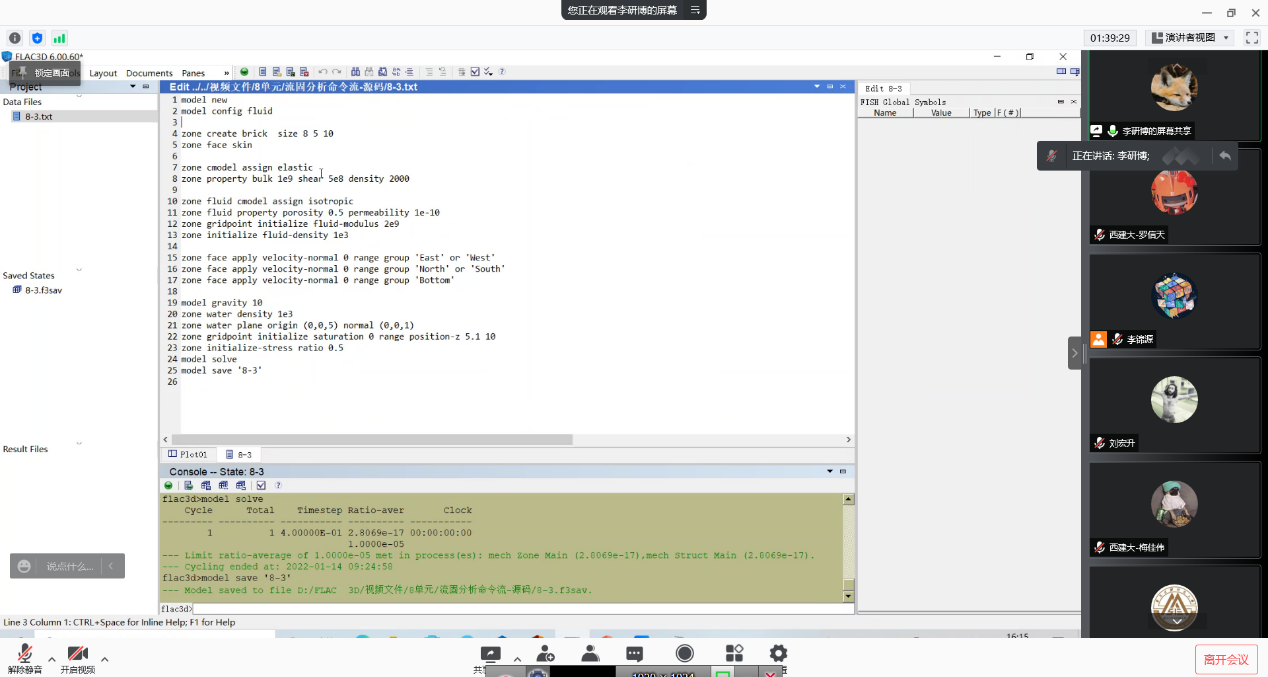Select 8-3.f3sav in Saved States
Image resolution: width=1268 pixels, height=677 pixels.
click(x=43, y=290)
